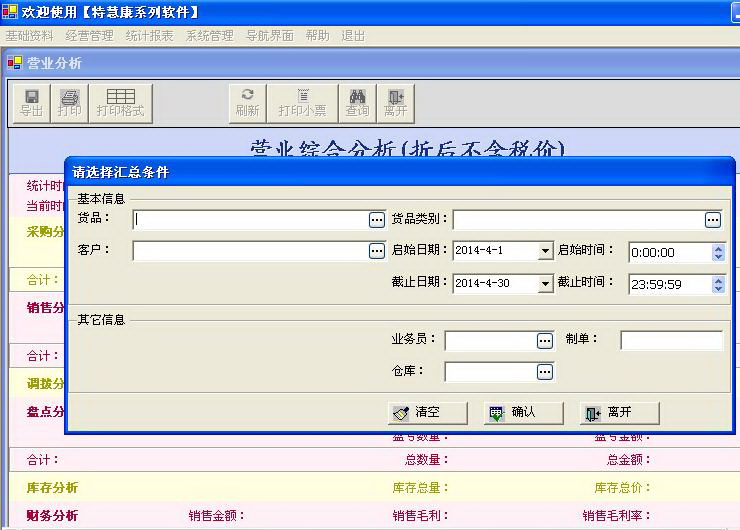
Task: Focus the 制单 text field
Action: [671, 341]
